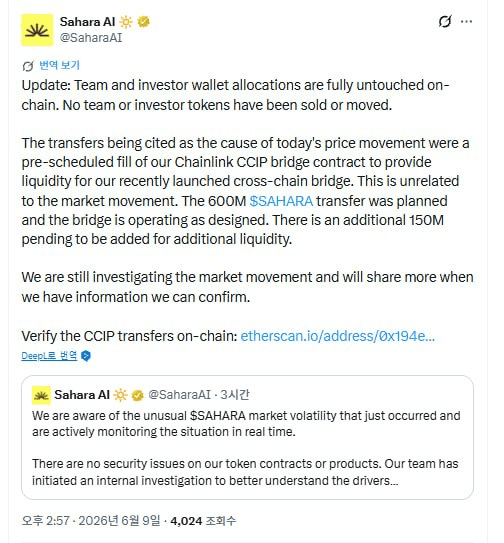
Task: Click the Sahara AI display name in header
Action: [x=87, y=22]
